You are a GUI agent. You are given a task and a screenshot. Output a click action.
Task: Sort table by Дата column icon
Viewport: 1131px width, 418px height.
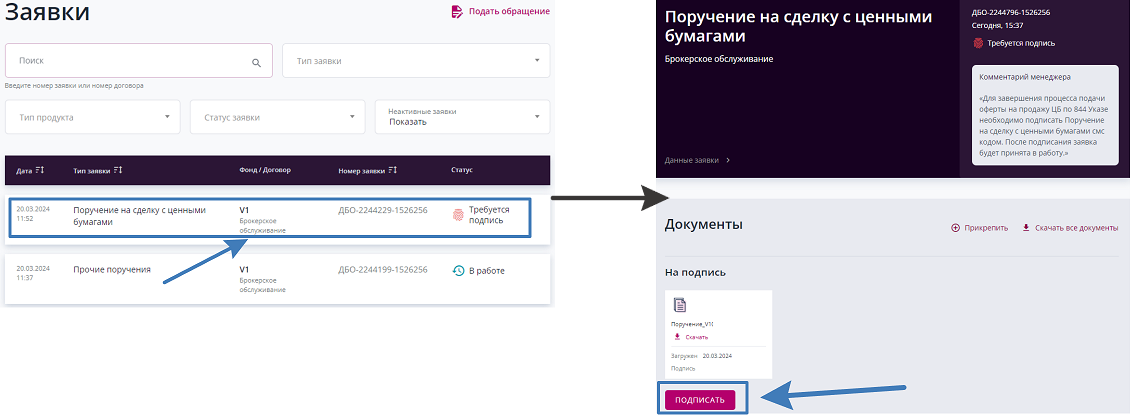click(40, 170)
